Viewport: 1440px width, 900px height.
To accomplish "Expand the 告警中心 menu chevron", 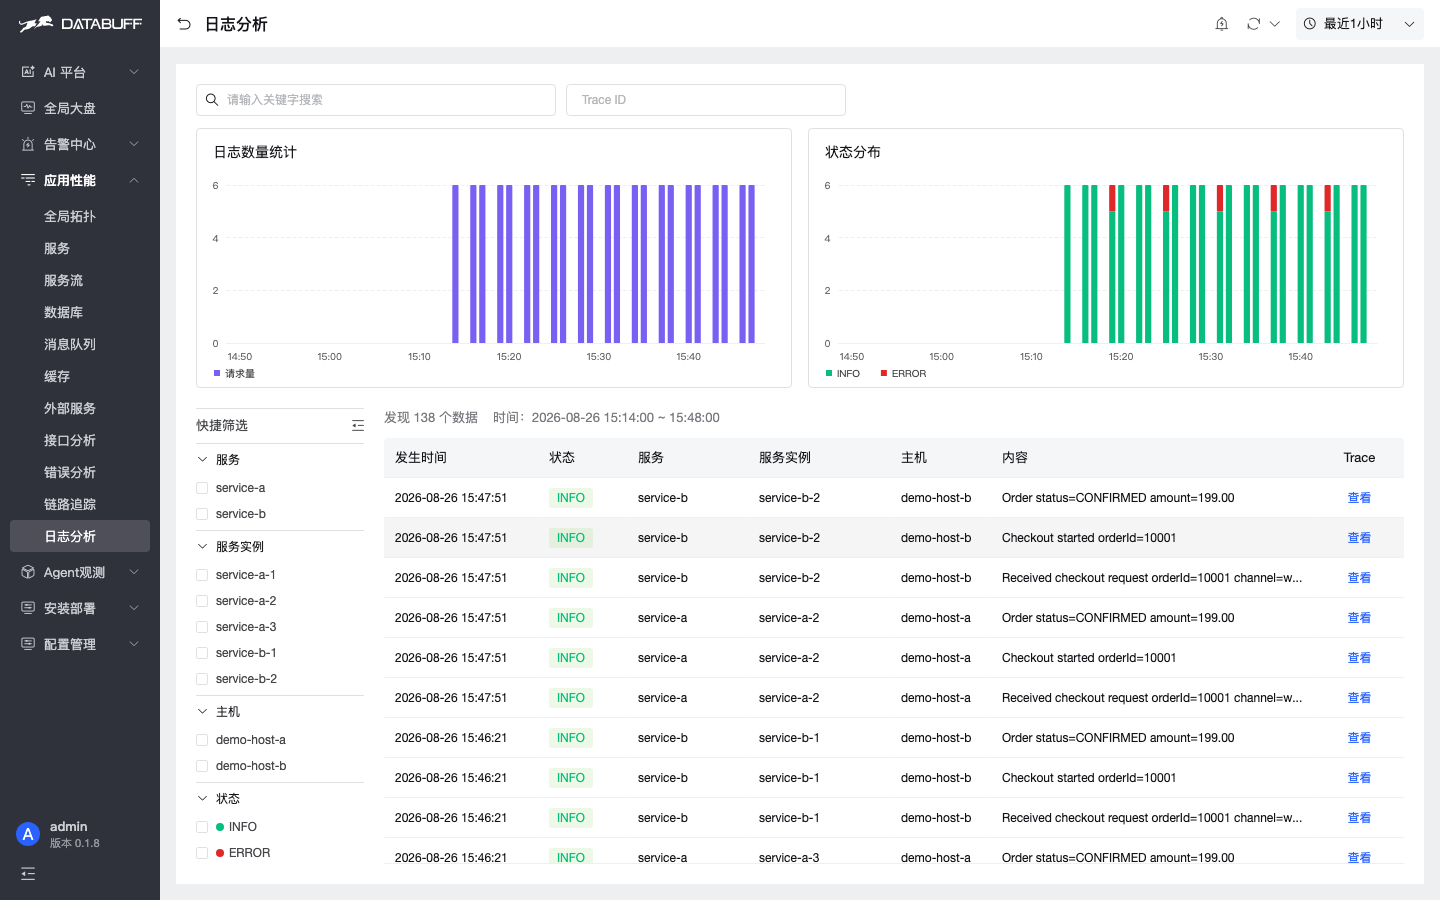I will [x=134, y=144].
